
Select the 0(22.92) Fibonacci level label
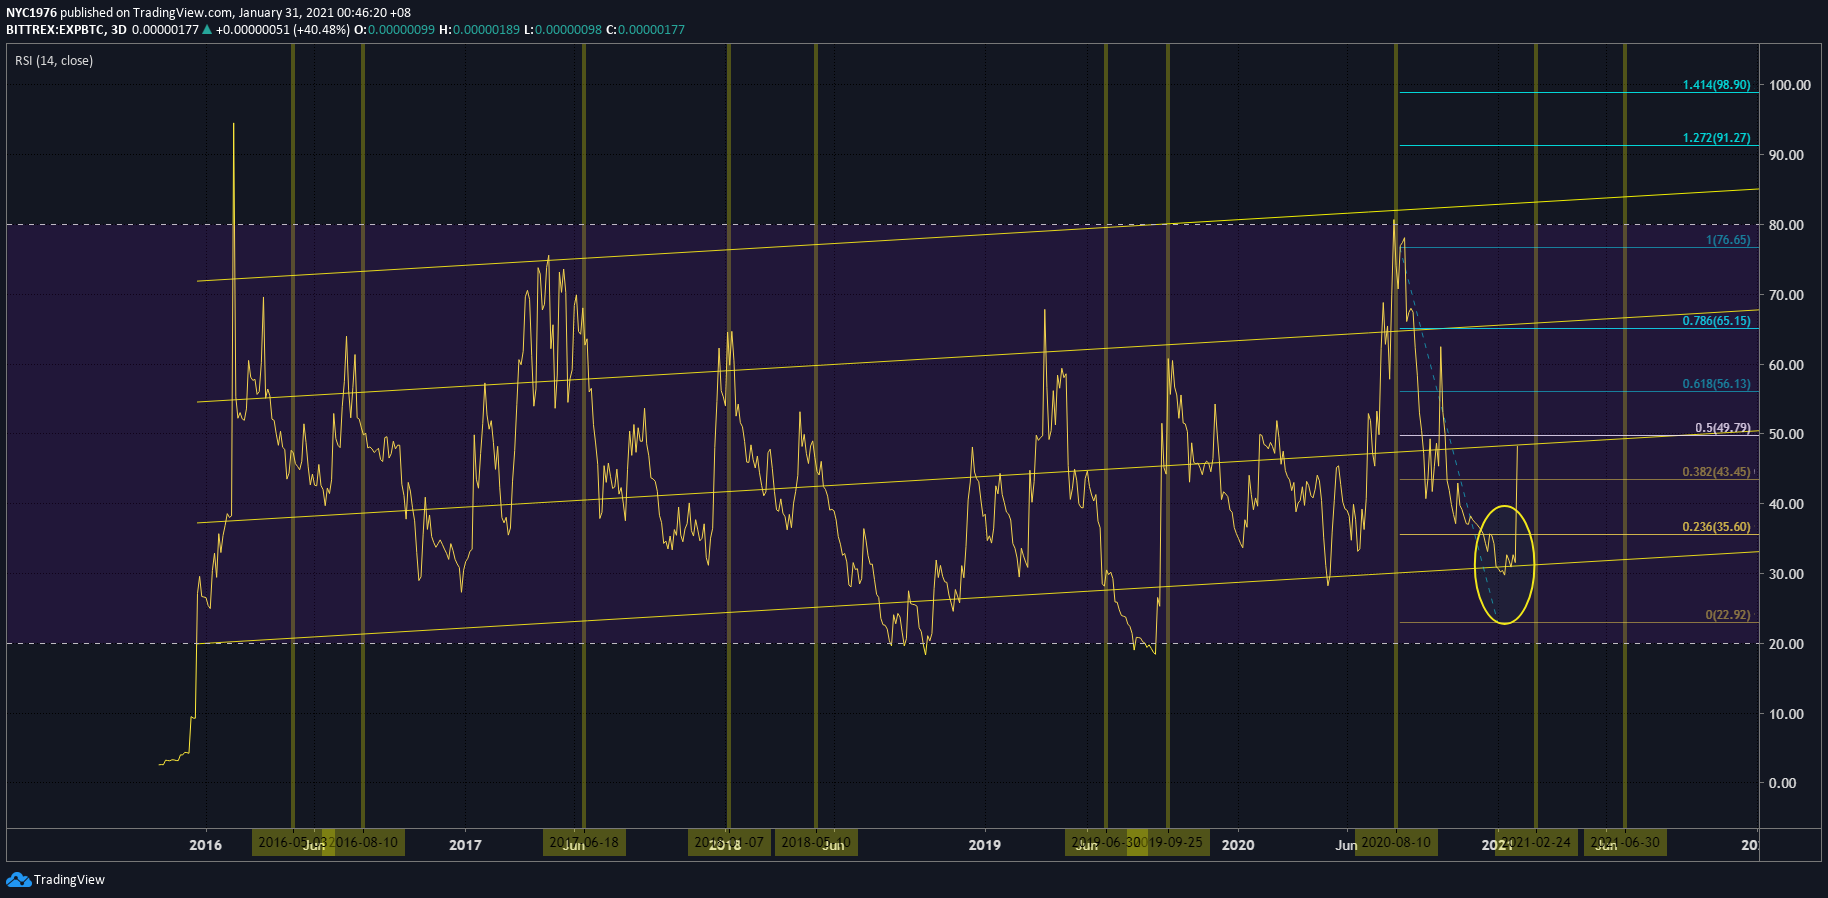click(1728, 615)
